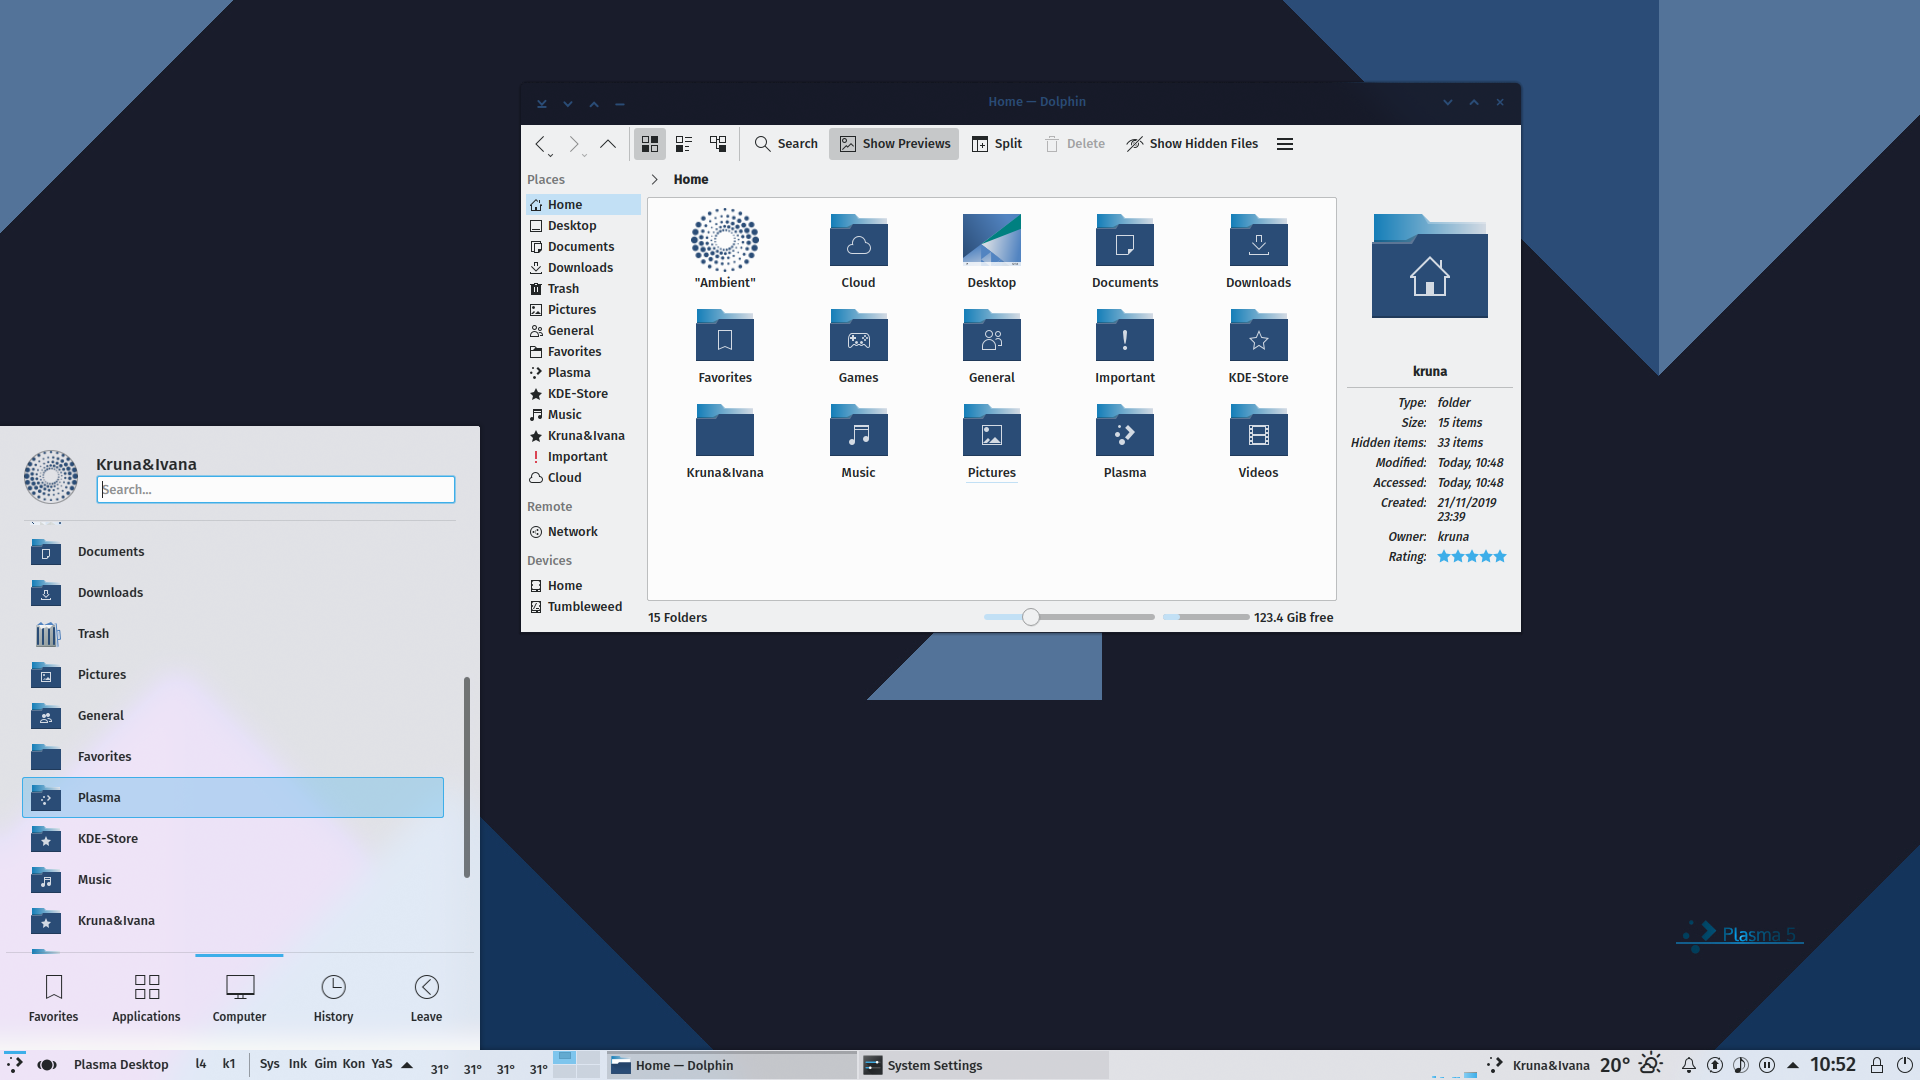Open Network in Remote section

point(583,532)
